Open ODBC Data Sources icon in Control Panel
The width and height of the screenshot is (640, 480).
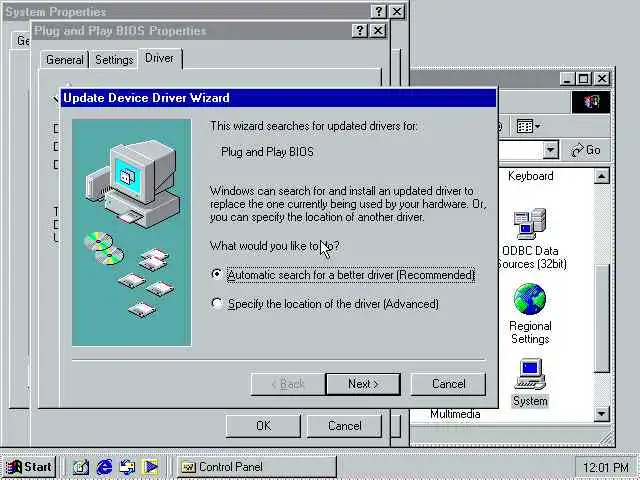coord(530,224)
